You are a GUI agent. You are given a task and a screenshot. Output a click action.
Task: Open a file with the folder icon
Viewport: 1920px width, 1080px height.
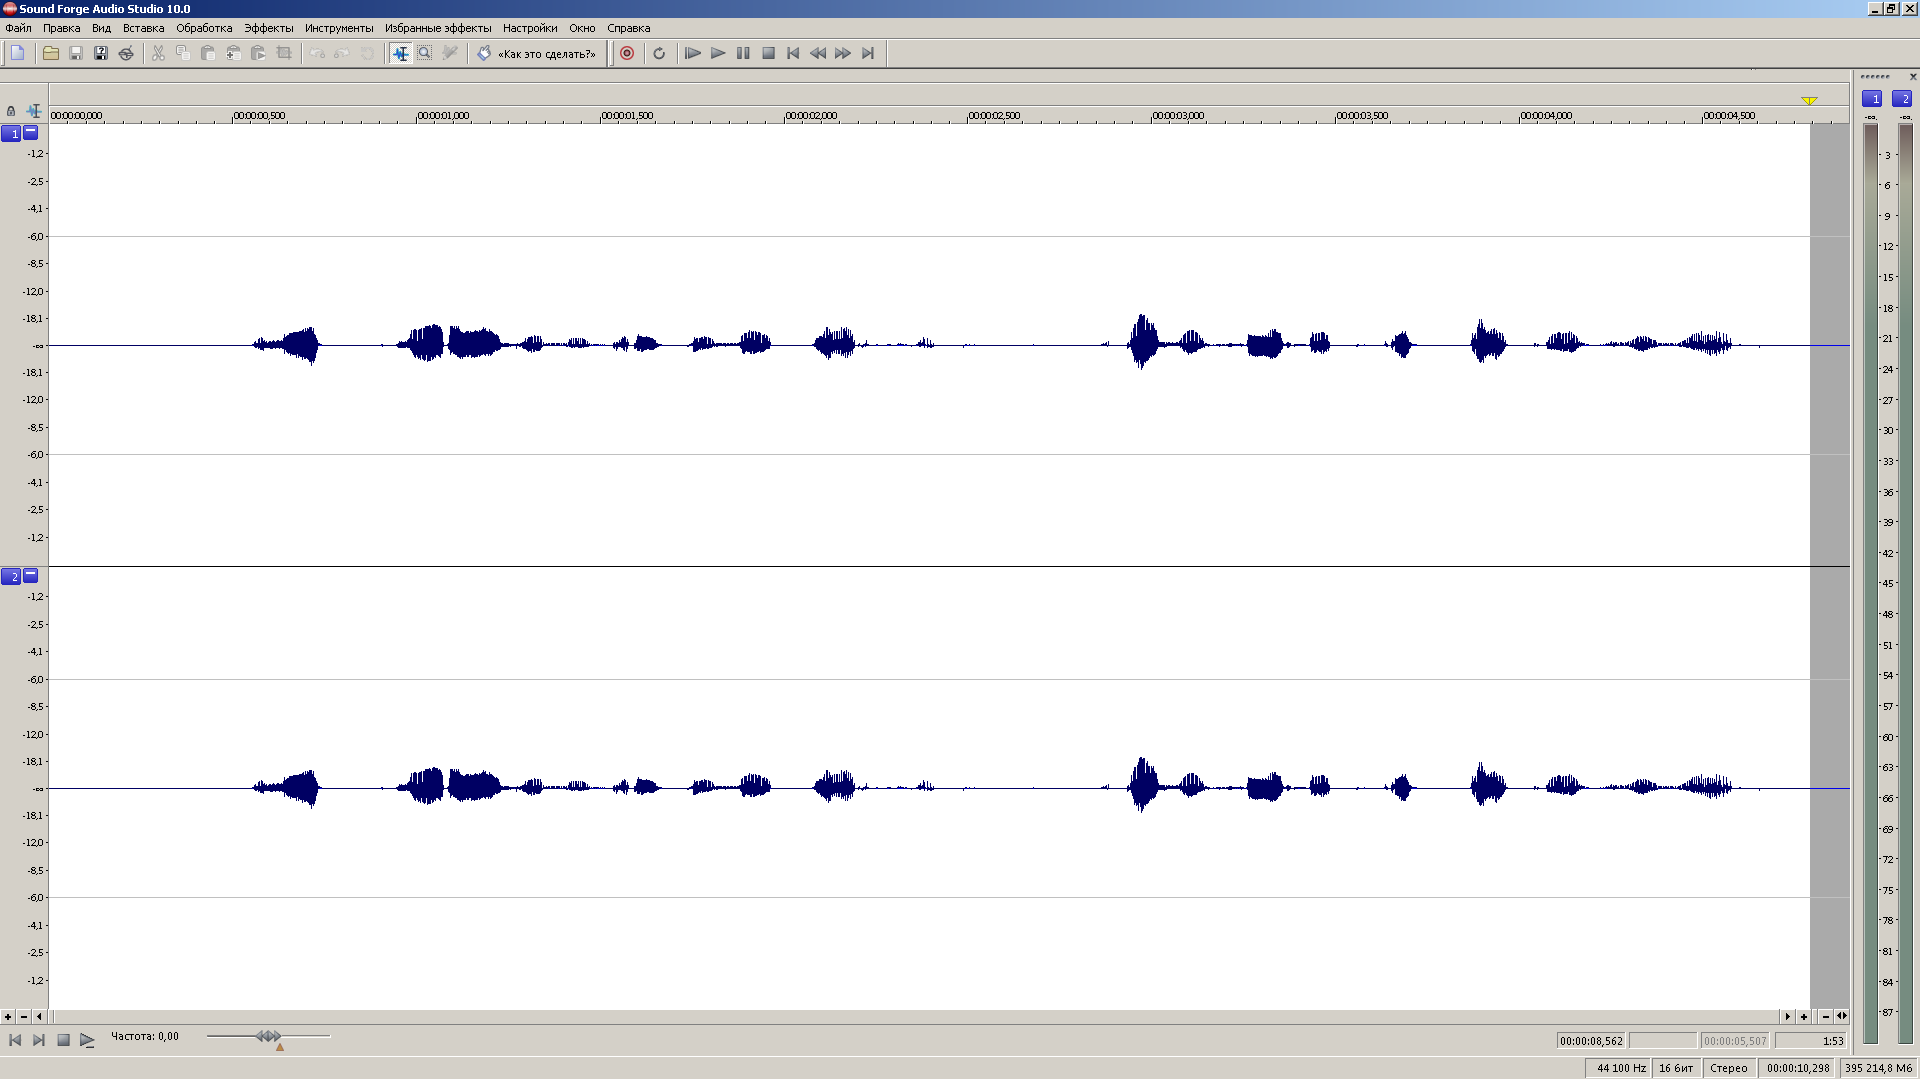click(51, 53)
